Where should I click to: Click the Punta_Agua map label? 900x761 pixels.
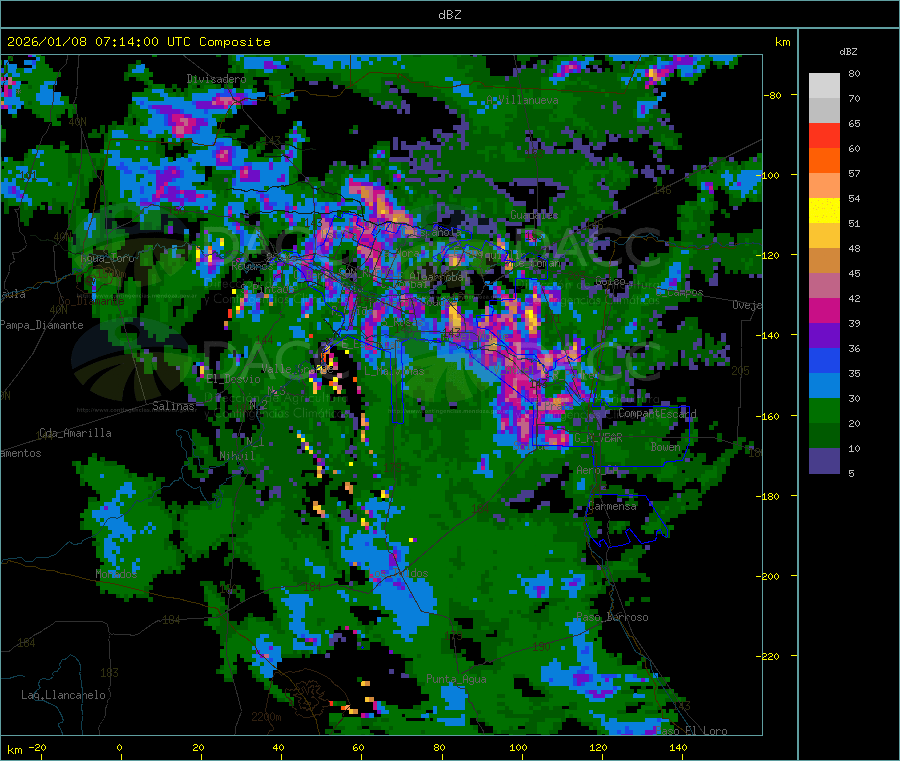pyautogui.click(x=456, y=680)
